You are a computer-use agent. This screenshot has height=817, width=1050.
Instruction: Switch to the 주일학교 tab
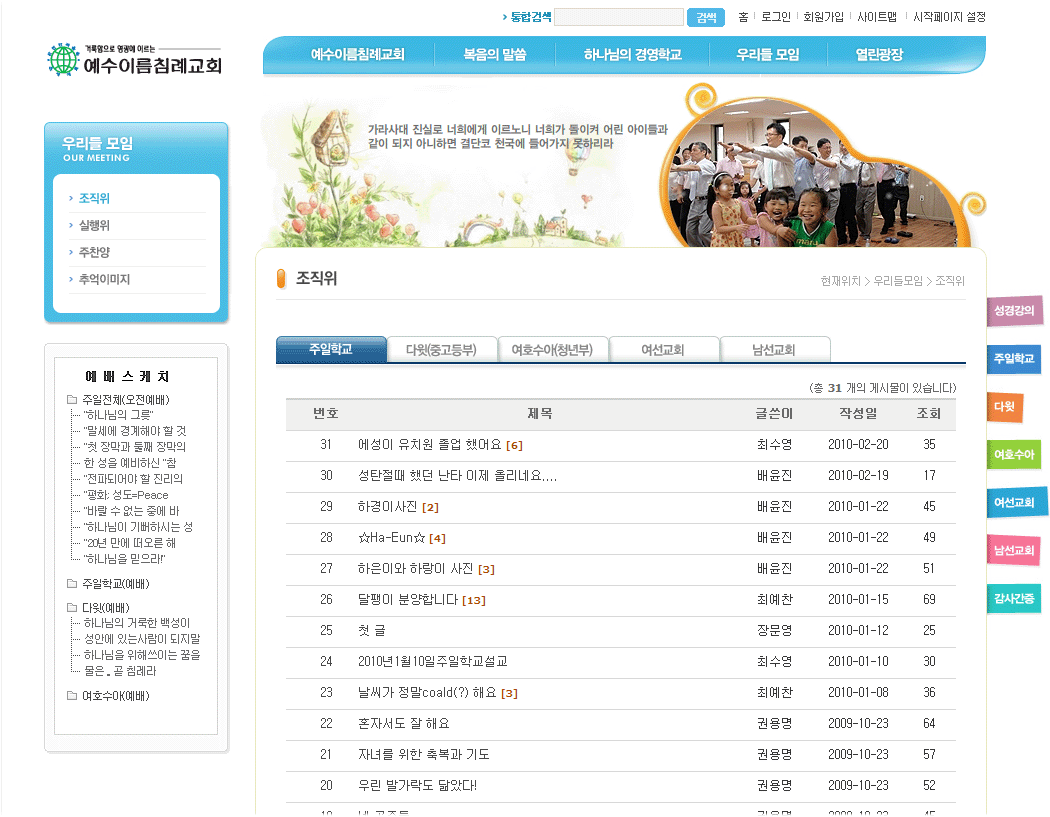pos(331,350)
